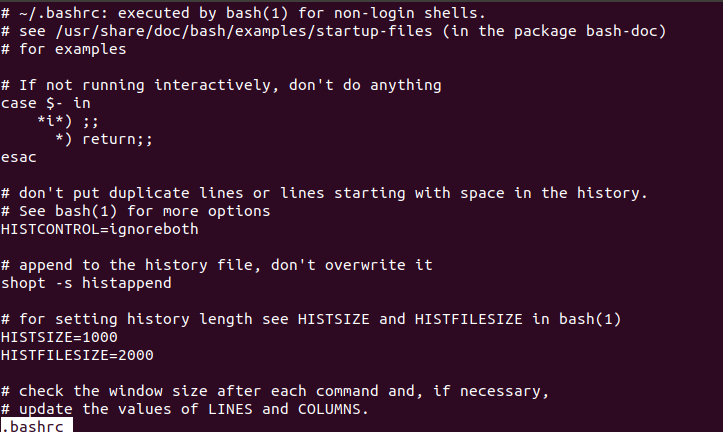Click the HISTFILESIZE=2000 line
The width and height of the screenshot is (723, 432).
[x=77, y=355]
